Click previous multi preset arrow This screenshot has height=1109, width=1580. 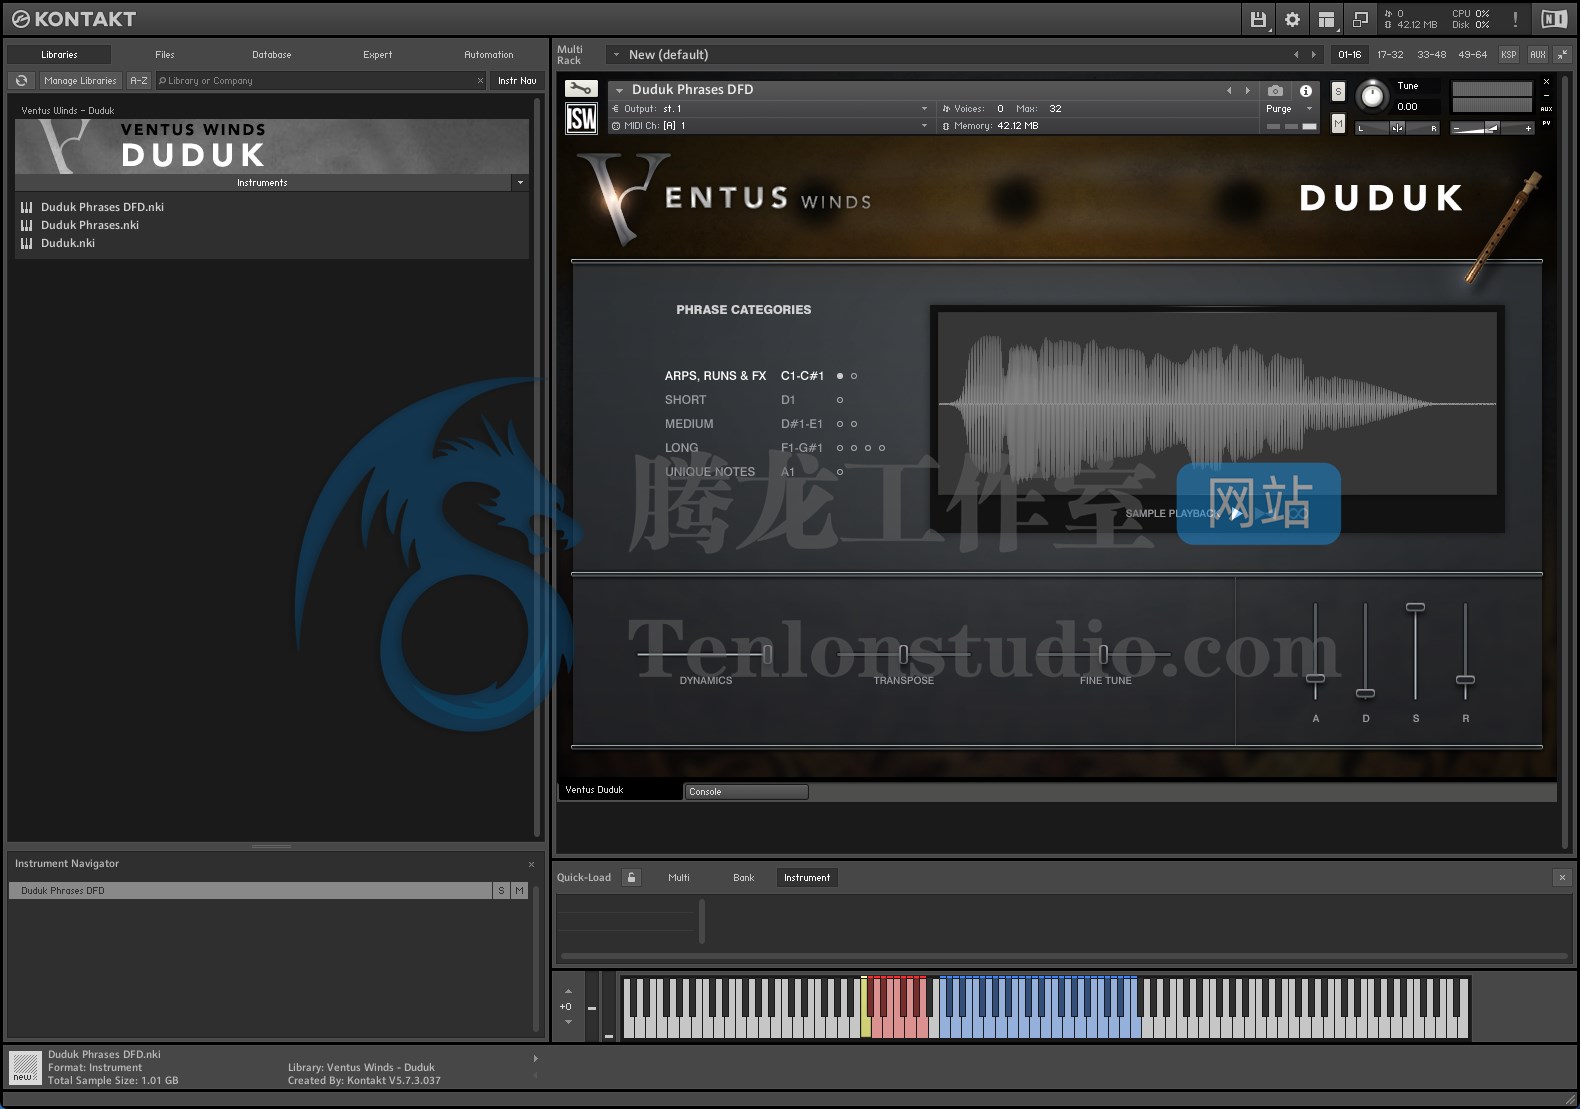tap(1296, 55)
